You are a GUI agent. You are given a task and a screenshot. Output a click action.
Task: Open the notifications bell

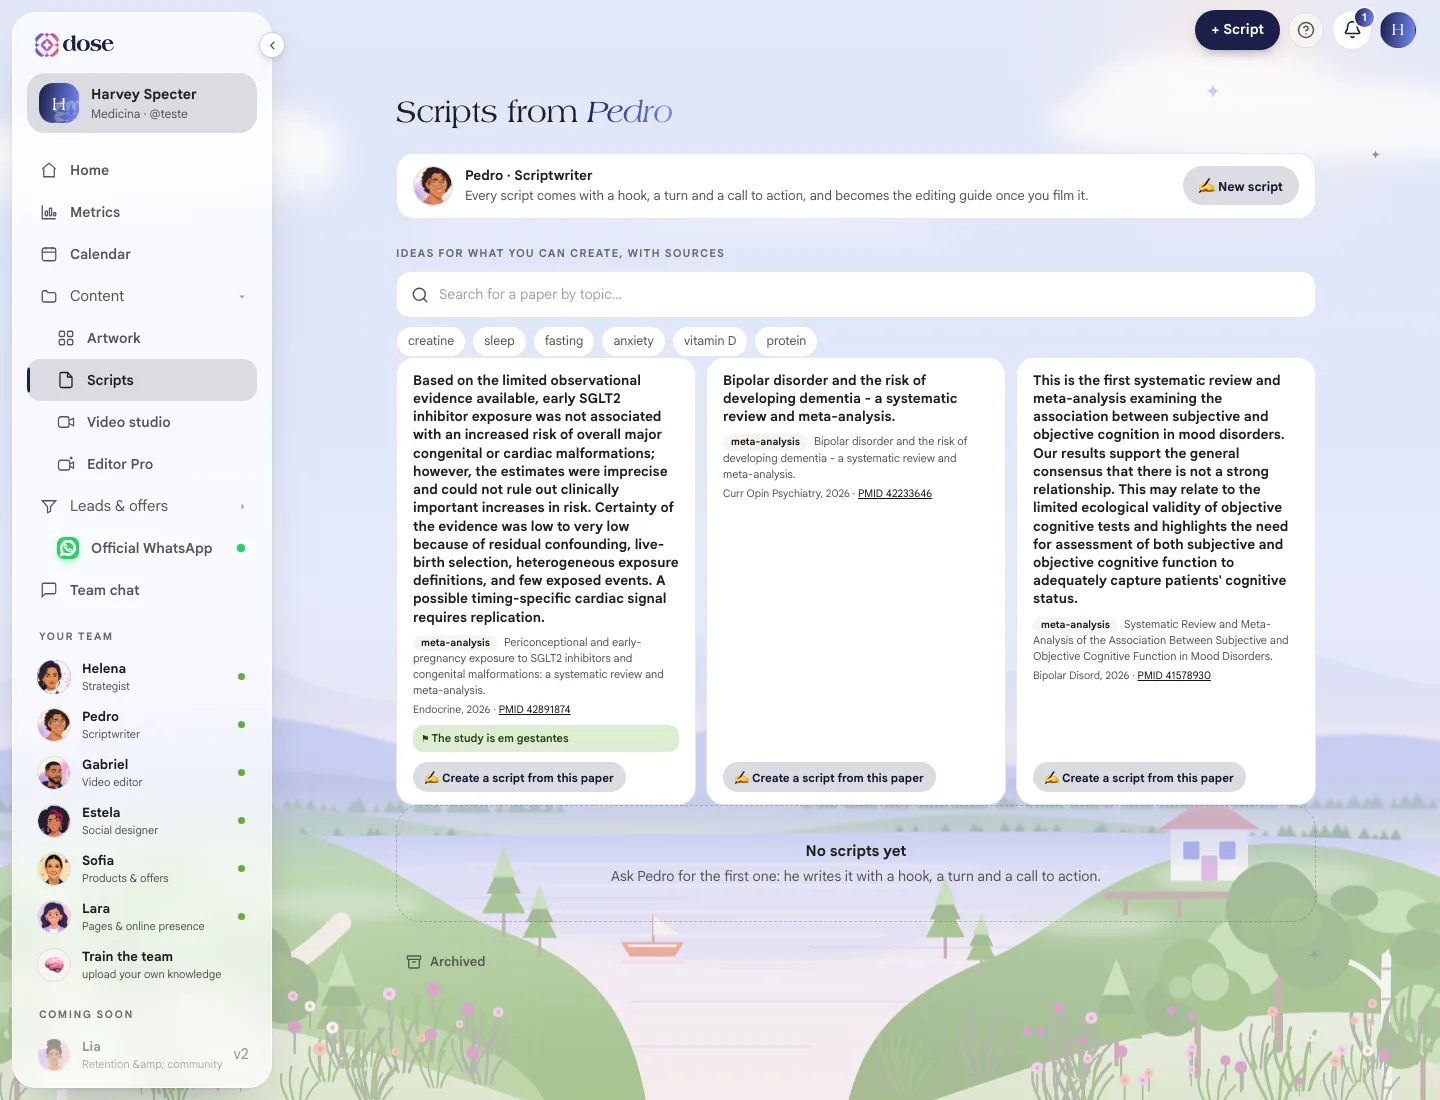tap(1352, 30)
